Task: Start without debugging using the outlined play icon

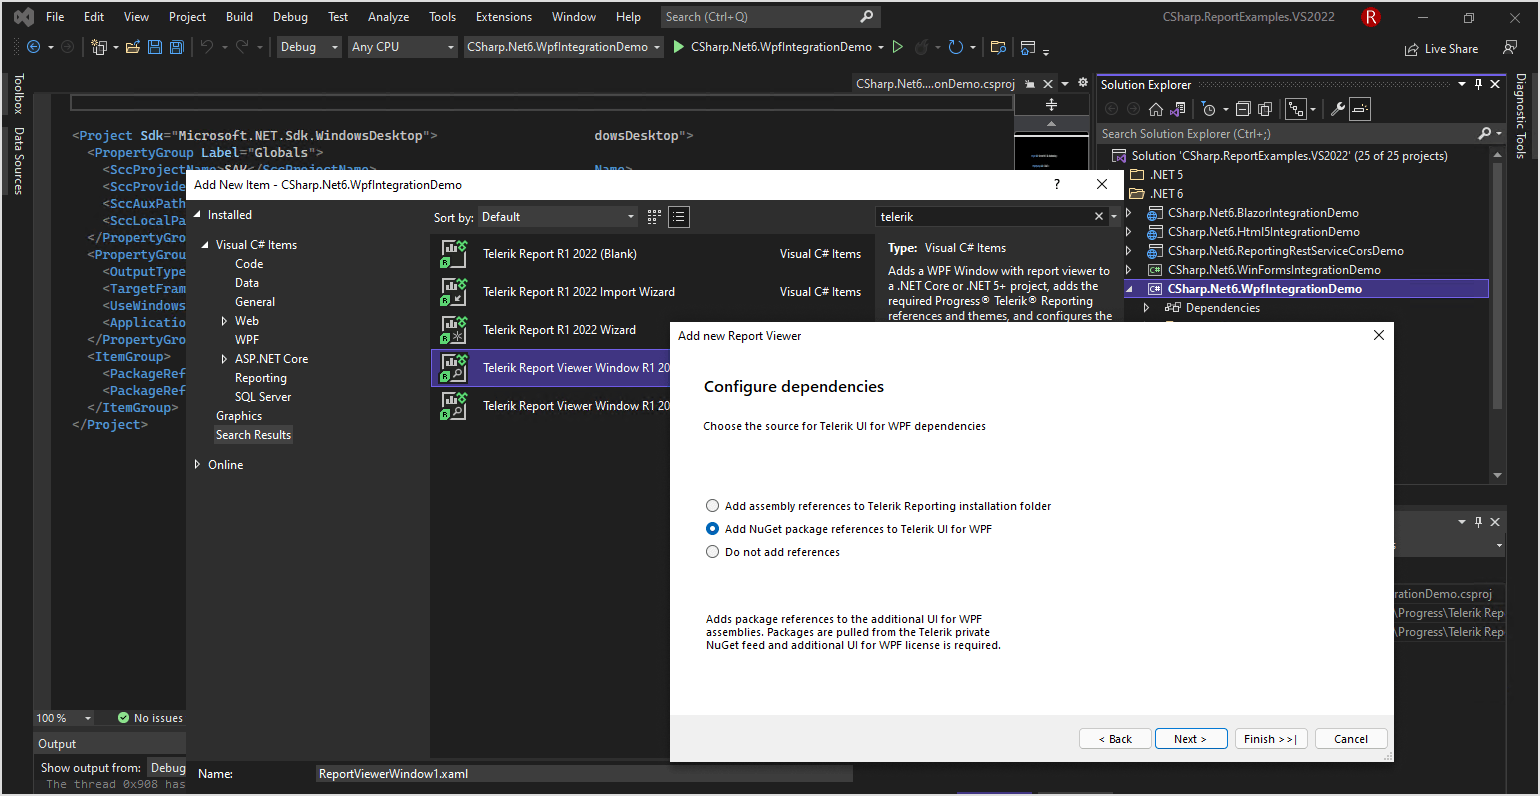Action: pos(898,47)
